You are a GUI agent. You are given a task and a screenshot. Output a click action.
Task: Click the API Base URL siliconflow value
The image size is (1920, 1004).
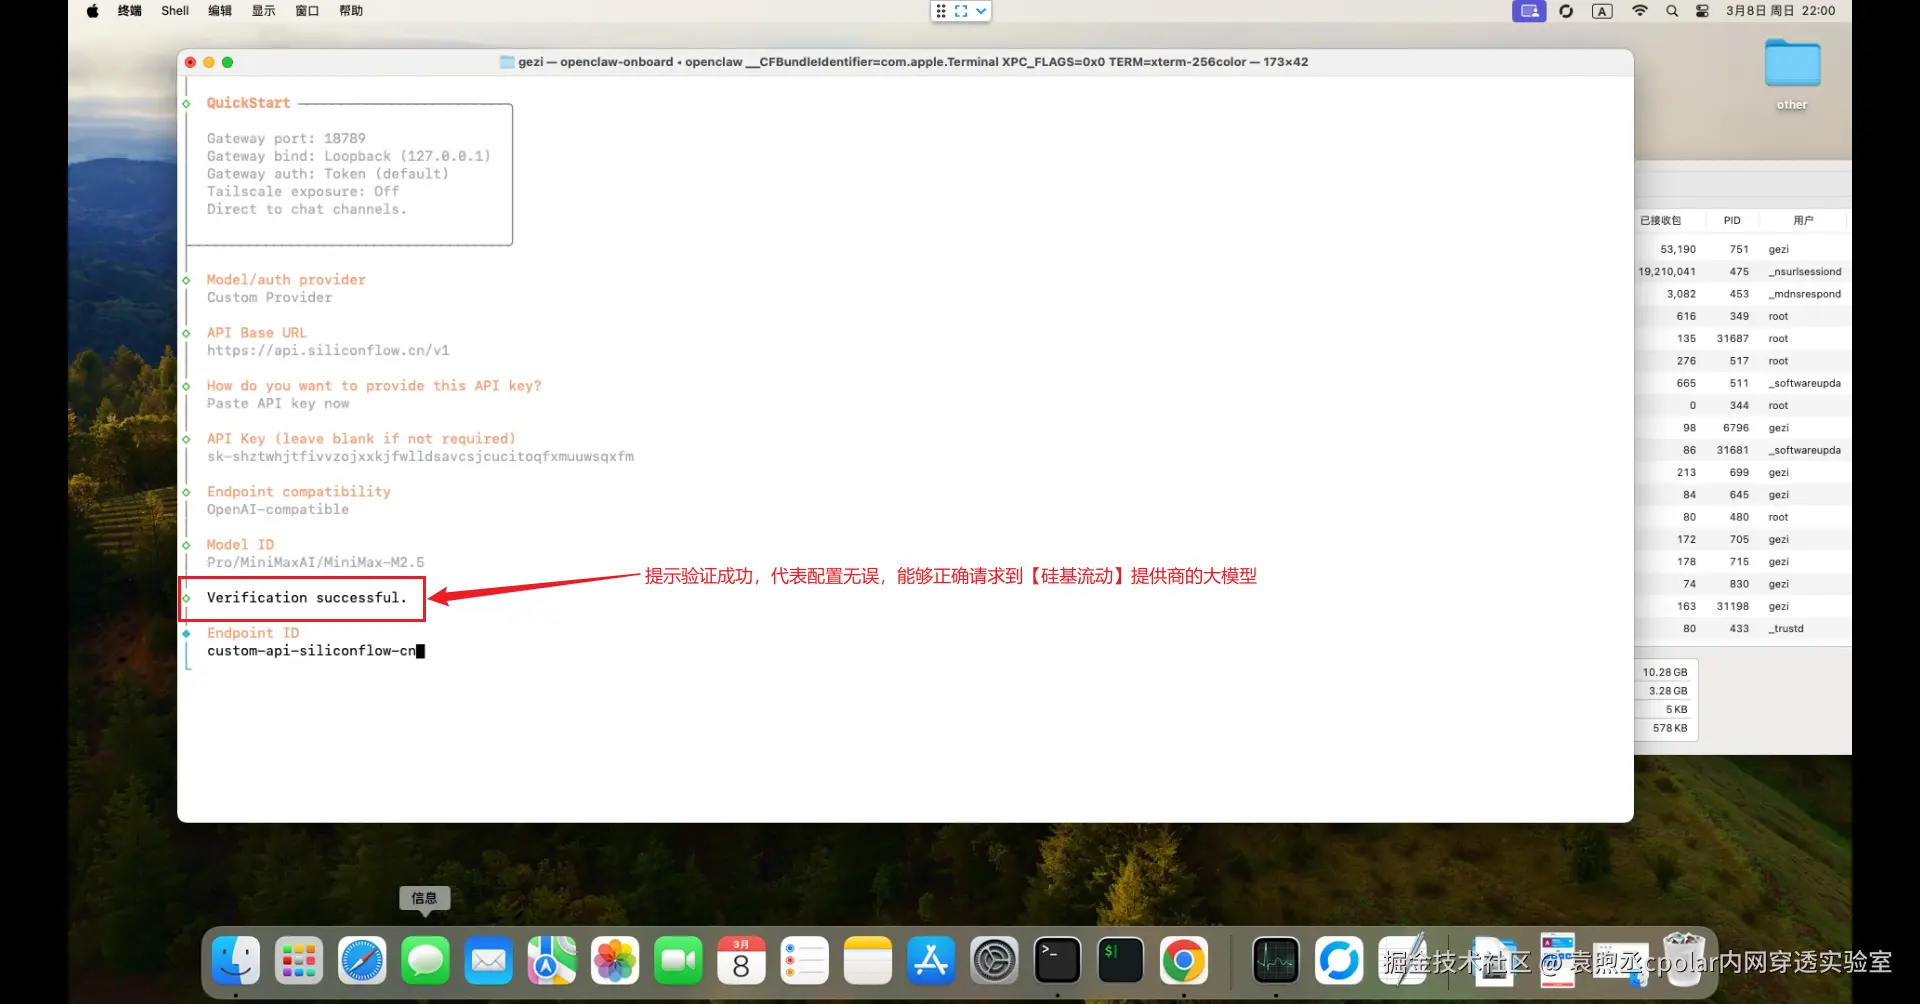pyautogui.click(x=328, y=351)
